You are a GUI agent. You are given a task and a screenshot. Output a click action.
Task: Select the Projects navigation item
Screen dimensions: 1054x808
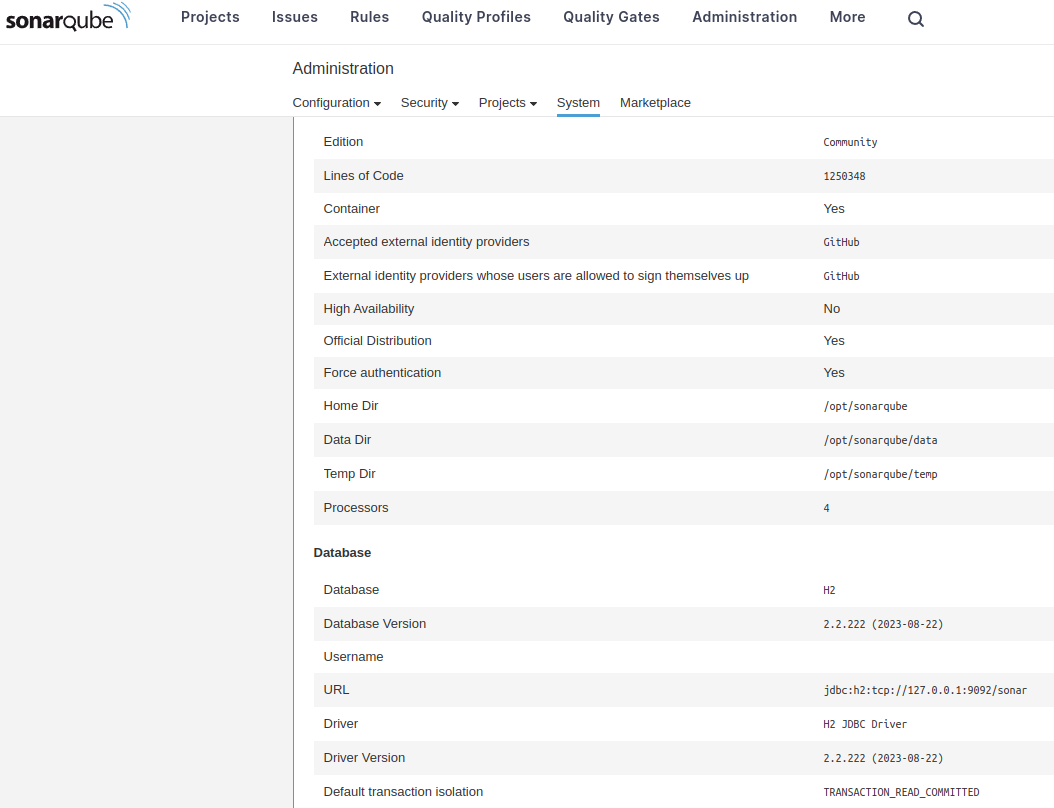(x=210, y=17)
